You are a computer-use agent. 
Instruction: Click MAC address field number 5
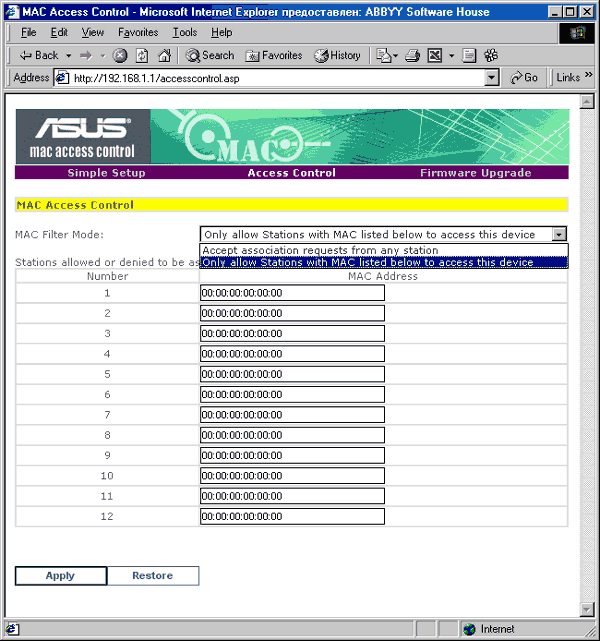292,374
